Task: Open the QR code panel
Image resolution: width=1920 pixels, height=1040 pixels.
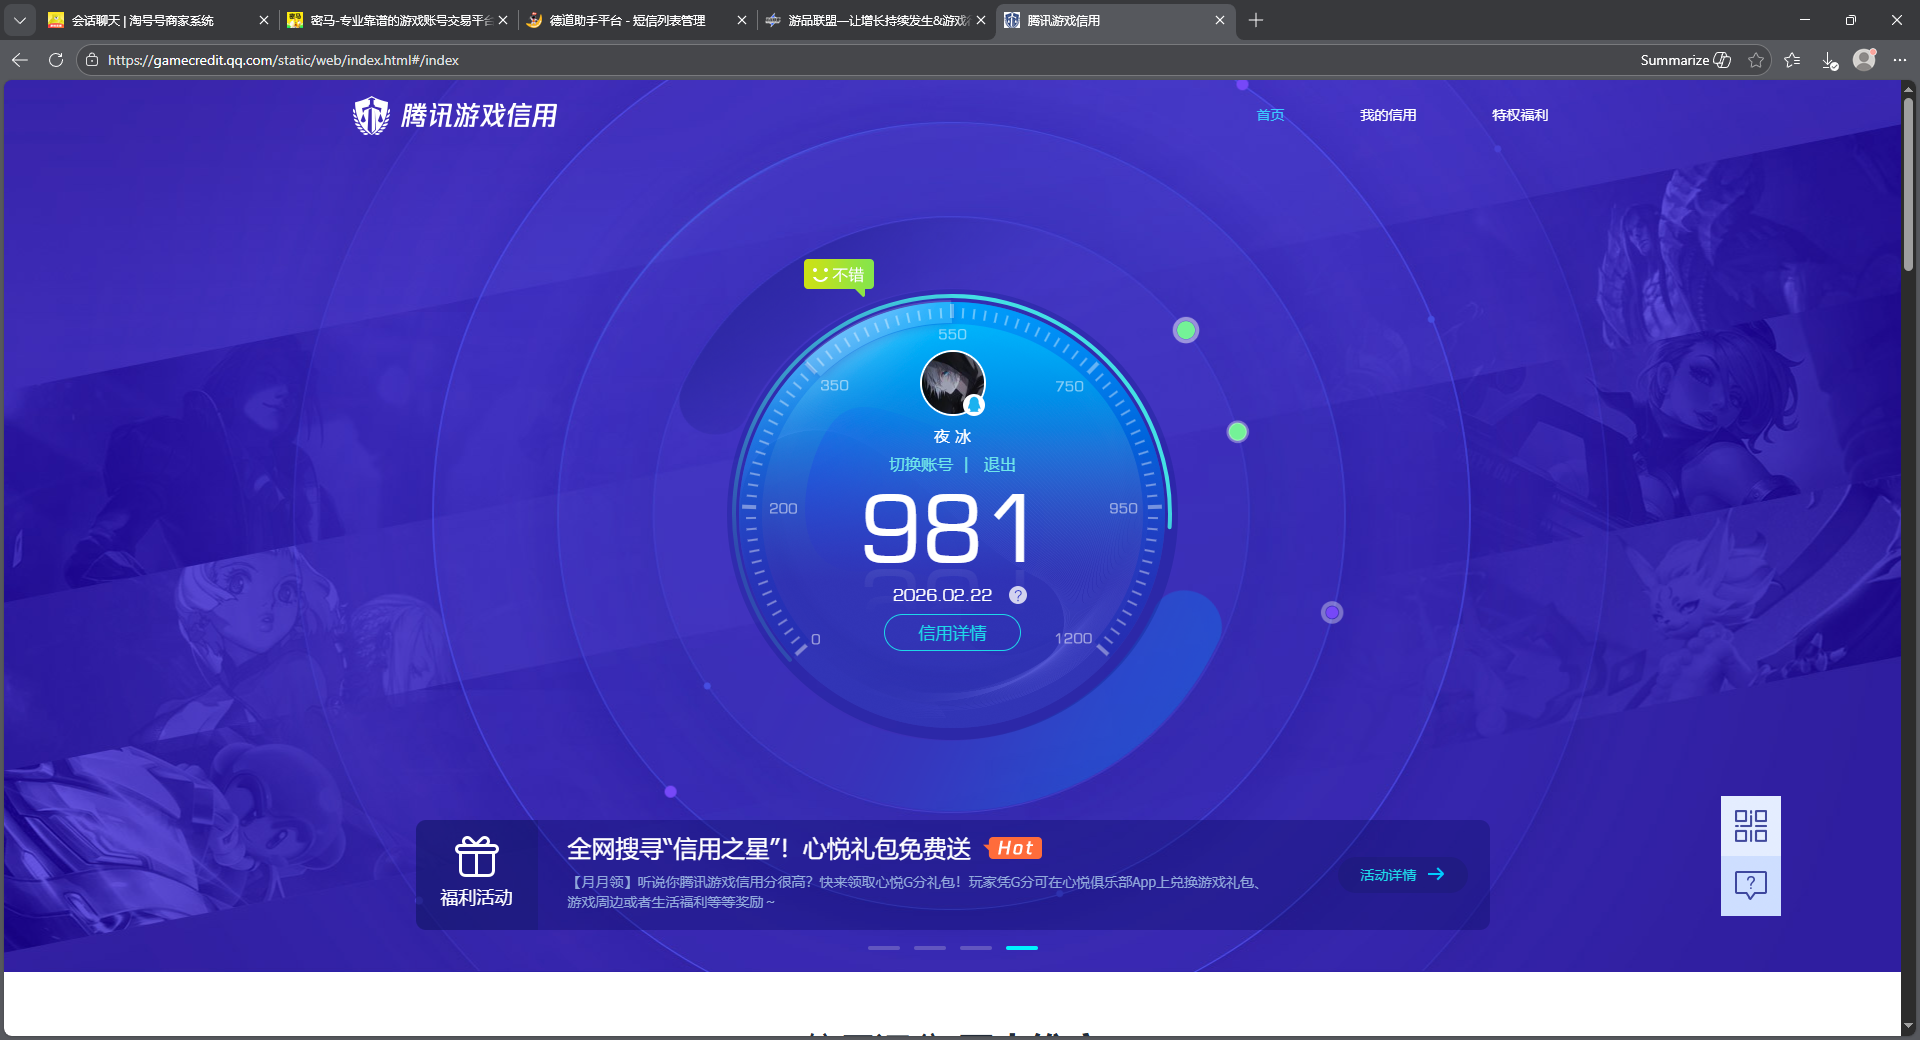Action: [x=1750, y=826]
